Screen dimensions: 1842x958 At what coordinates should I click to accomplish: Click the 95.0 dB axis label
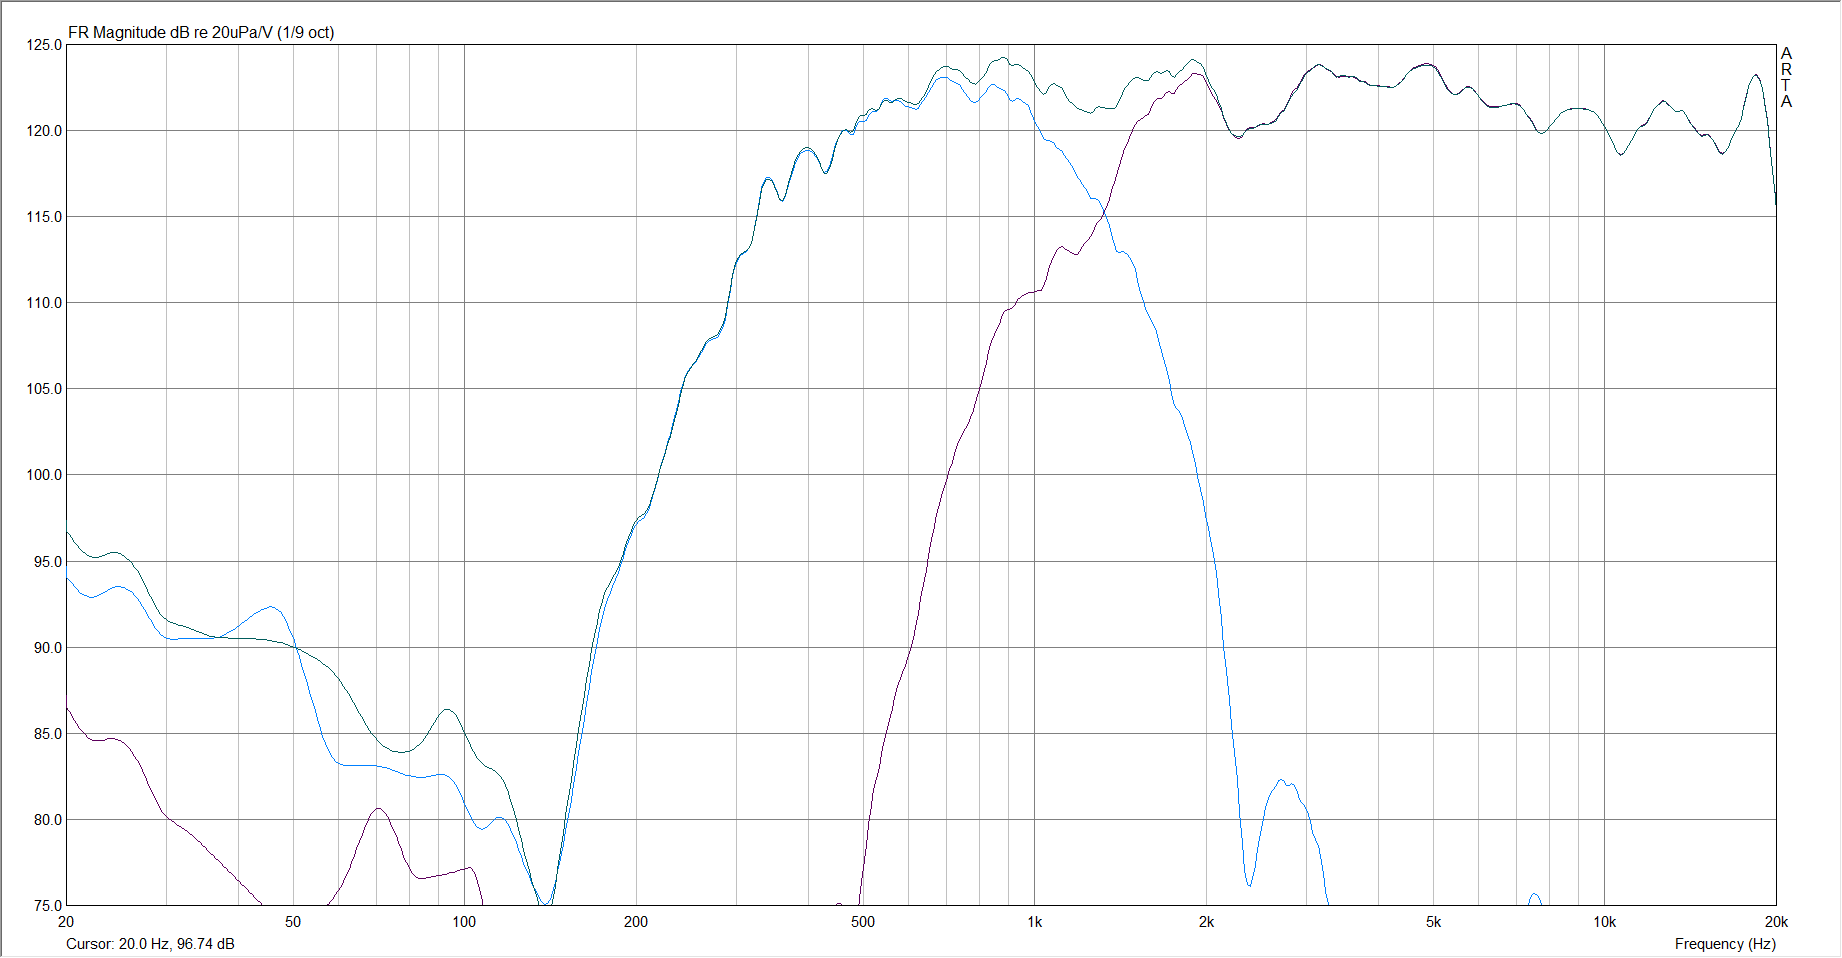(47, 562)
